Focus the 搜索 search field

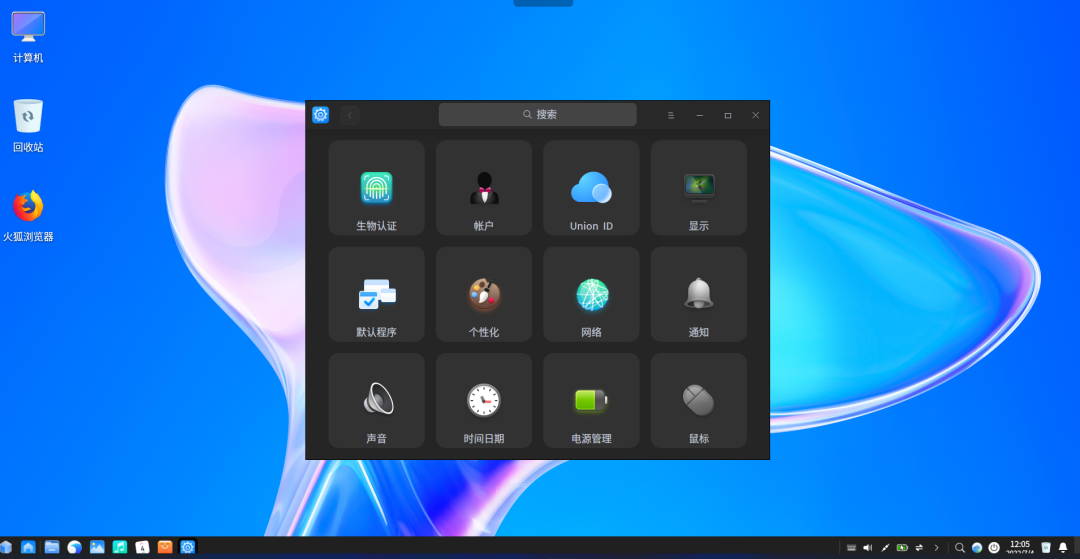click(x=537, y=114)
